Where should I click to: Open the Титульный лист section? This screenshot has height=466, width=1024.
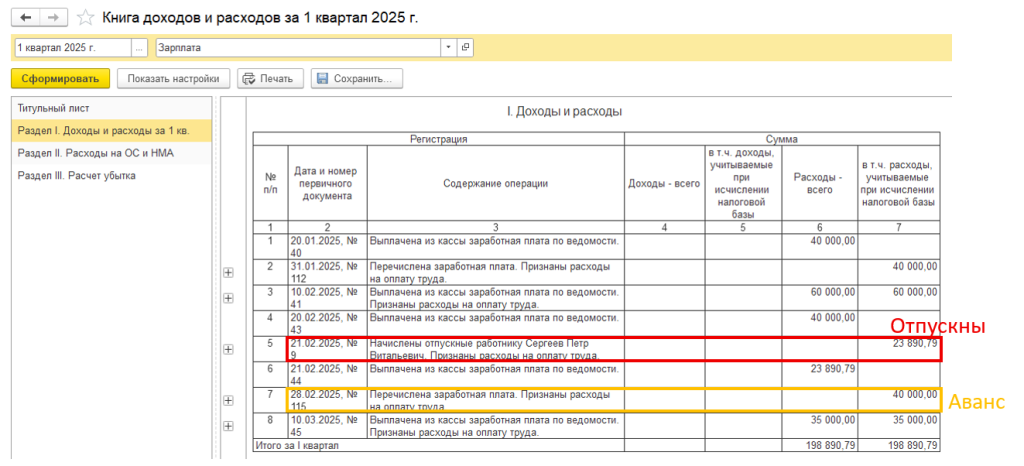tap(50, 108)
